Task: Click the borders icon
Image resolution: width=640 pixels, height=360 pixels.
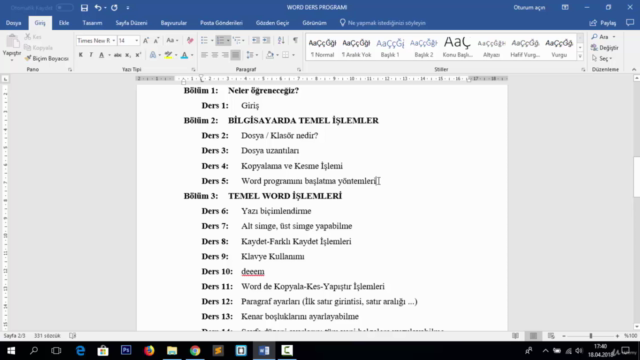Action: pos(286,55)
